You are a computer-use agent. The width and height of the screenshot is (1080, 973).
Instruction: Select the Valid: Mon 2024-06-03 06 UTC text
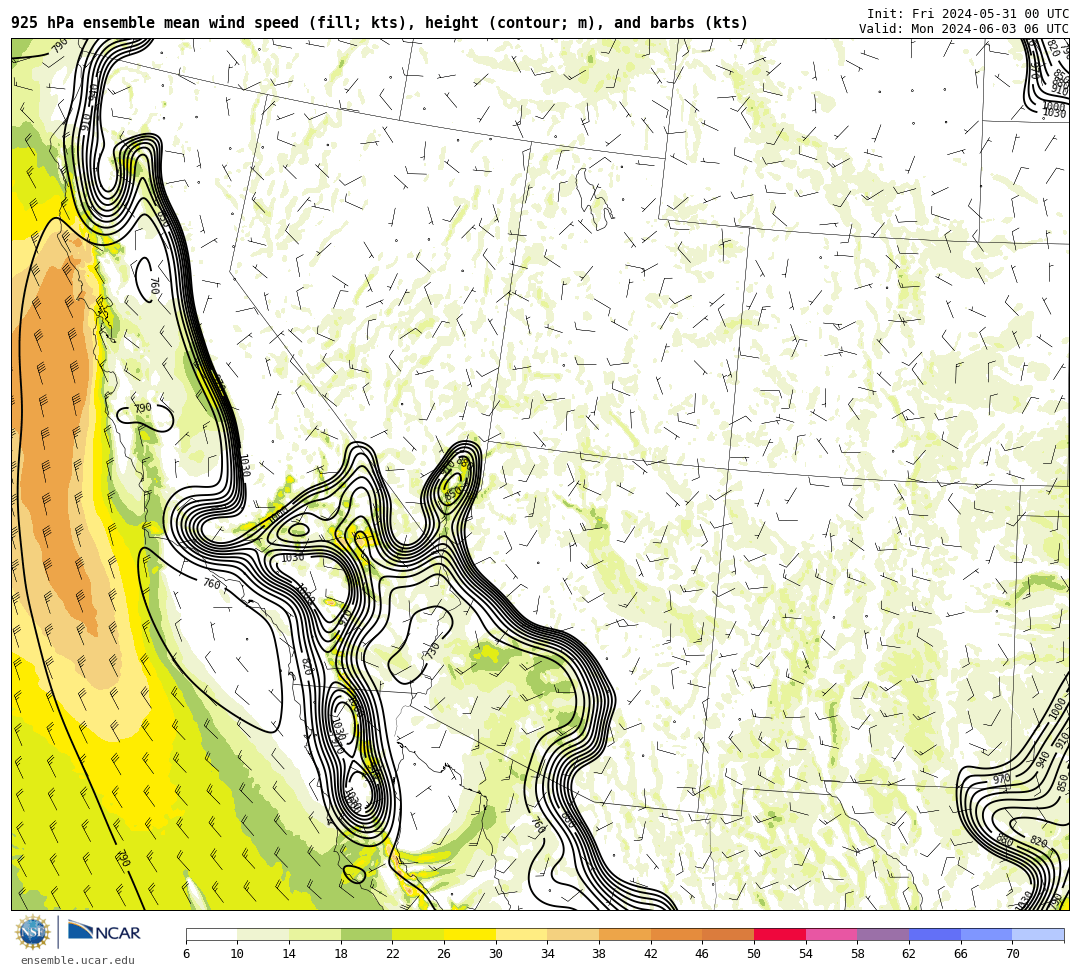pos(964,28)
